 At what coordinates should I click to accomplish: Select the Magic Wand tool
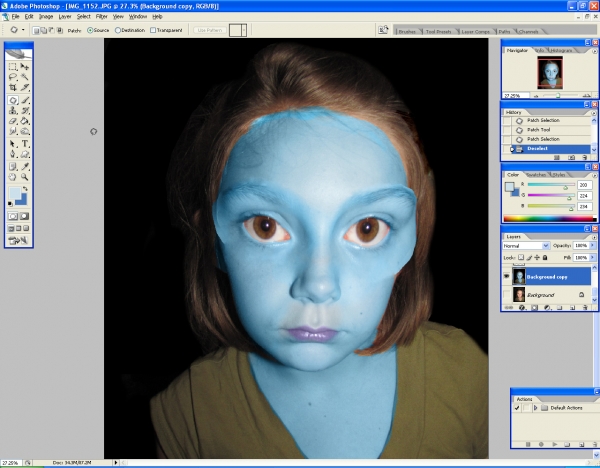[24, 77]
